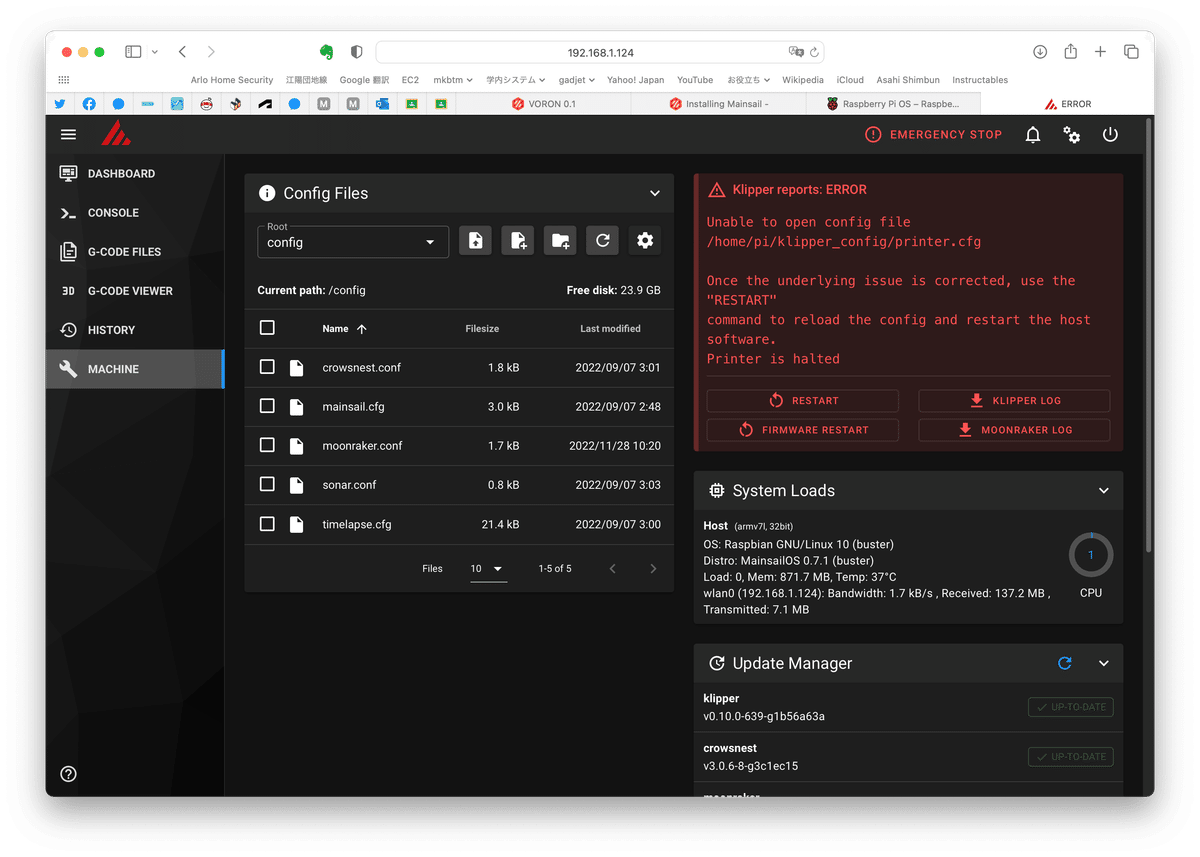The image size is (1200, 857).
Task: Collapse the System Loads panel
Action: click(x=1104, y=491)
